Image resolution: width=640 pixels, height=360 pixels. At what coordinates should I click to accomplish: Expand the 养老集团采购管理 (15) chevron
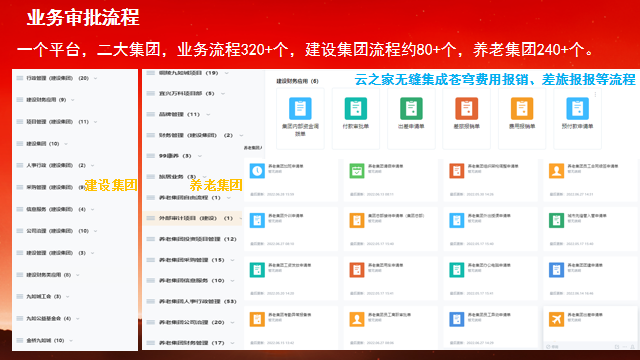coord(233,260)
